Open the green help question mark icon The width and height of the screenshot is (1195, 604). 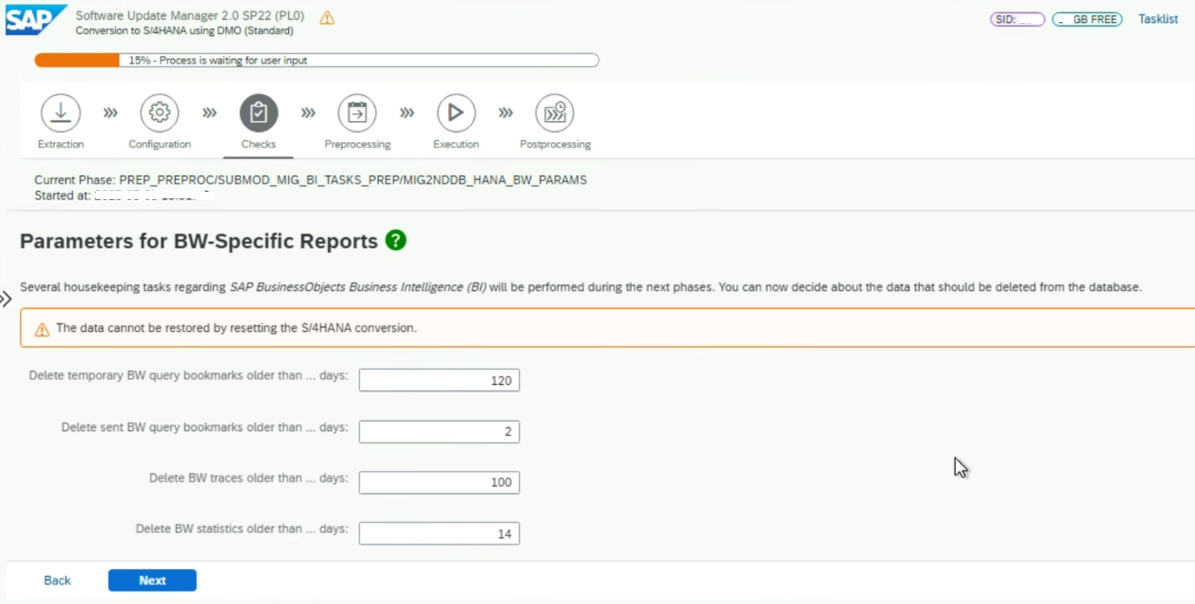tap(396, 241)
